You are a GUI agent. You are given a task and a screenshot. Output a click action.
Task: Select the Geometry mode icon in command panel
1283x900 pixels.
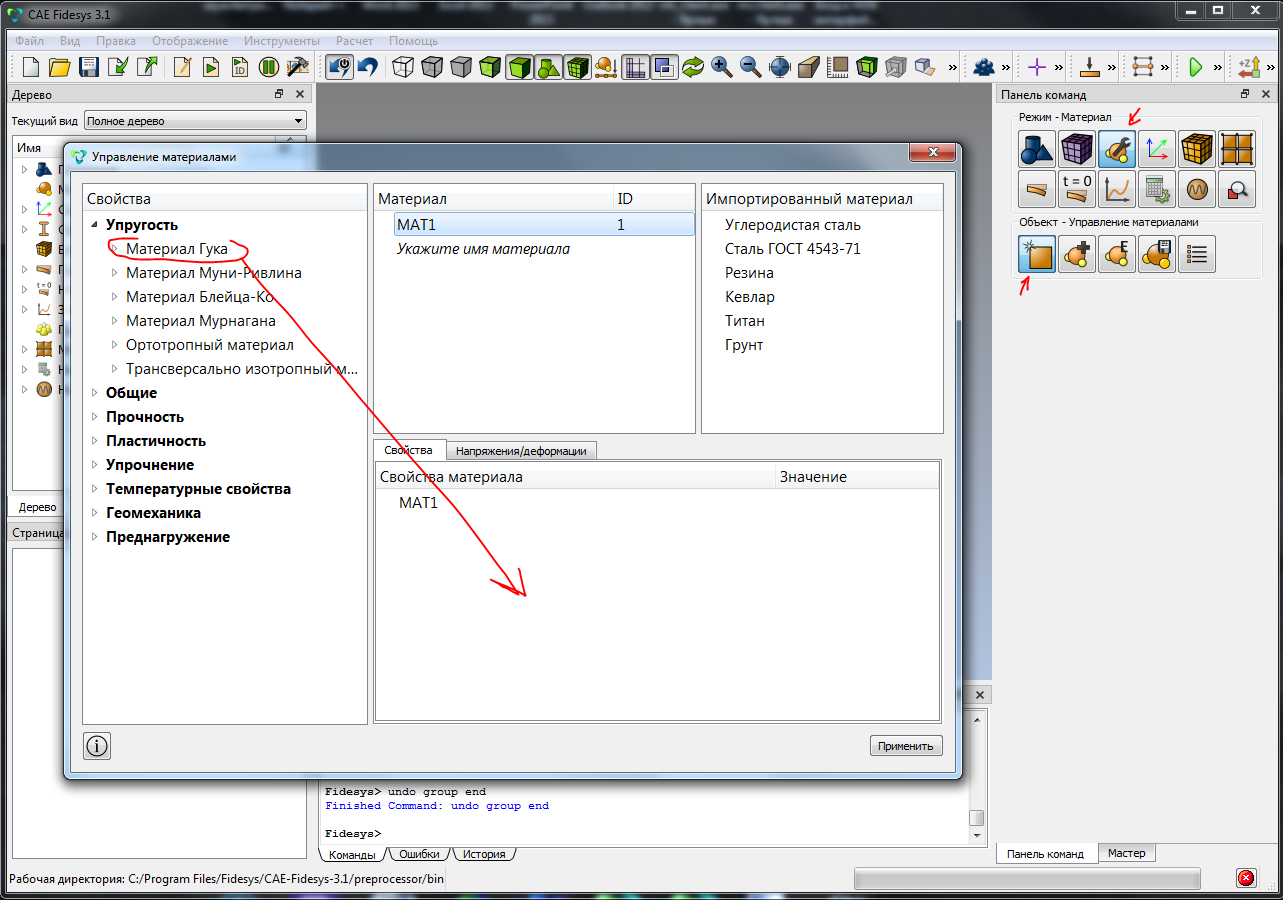coord(1037,149)
